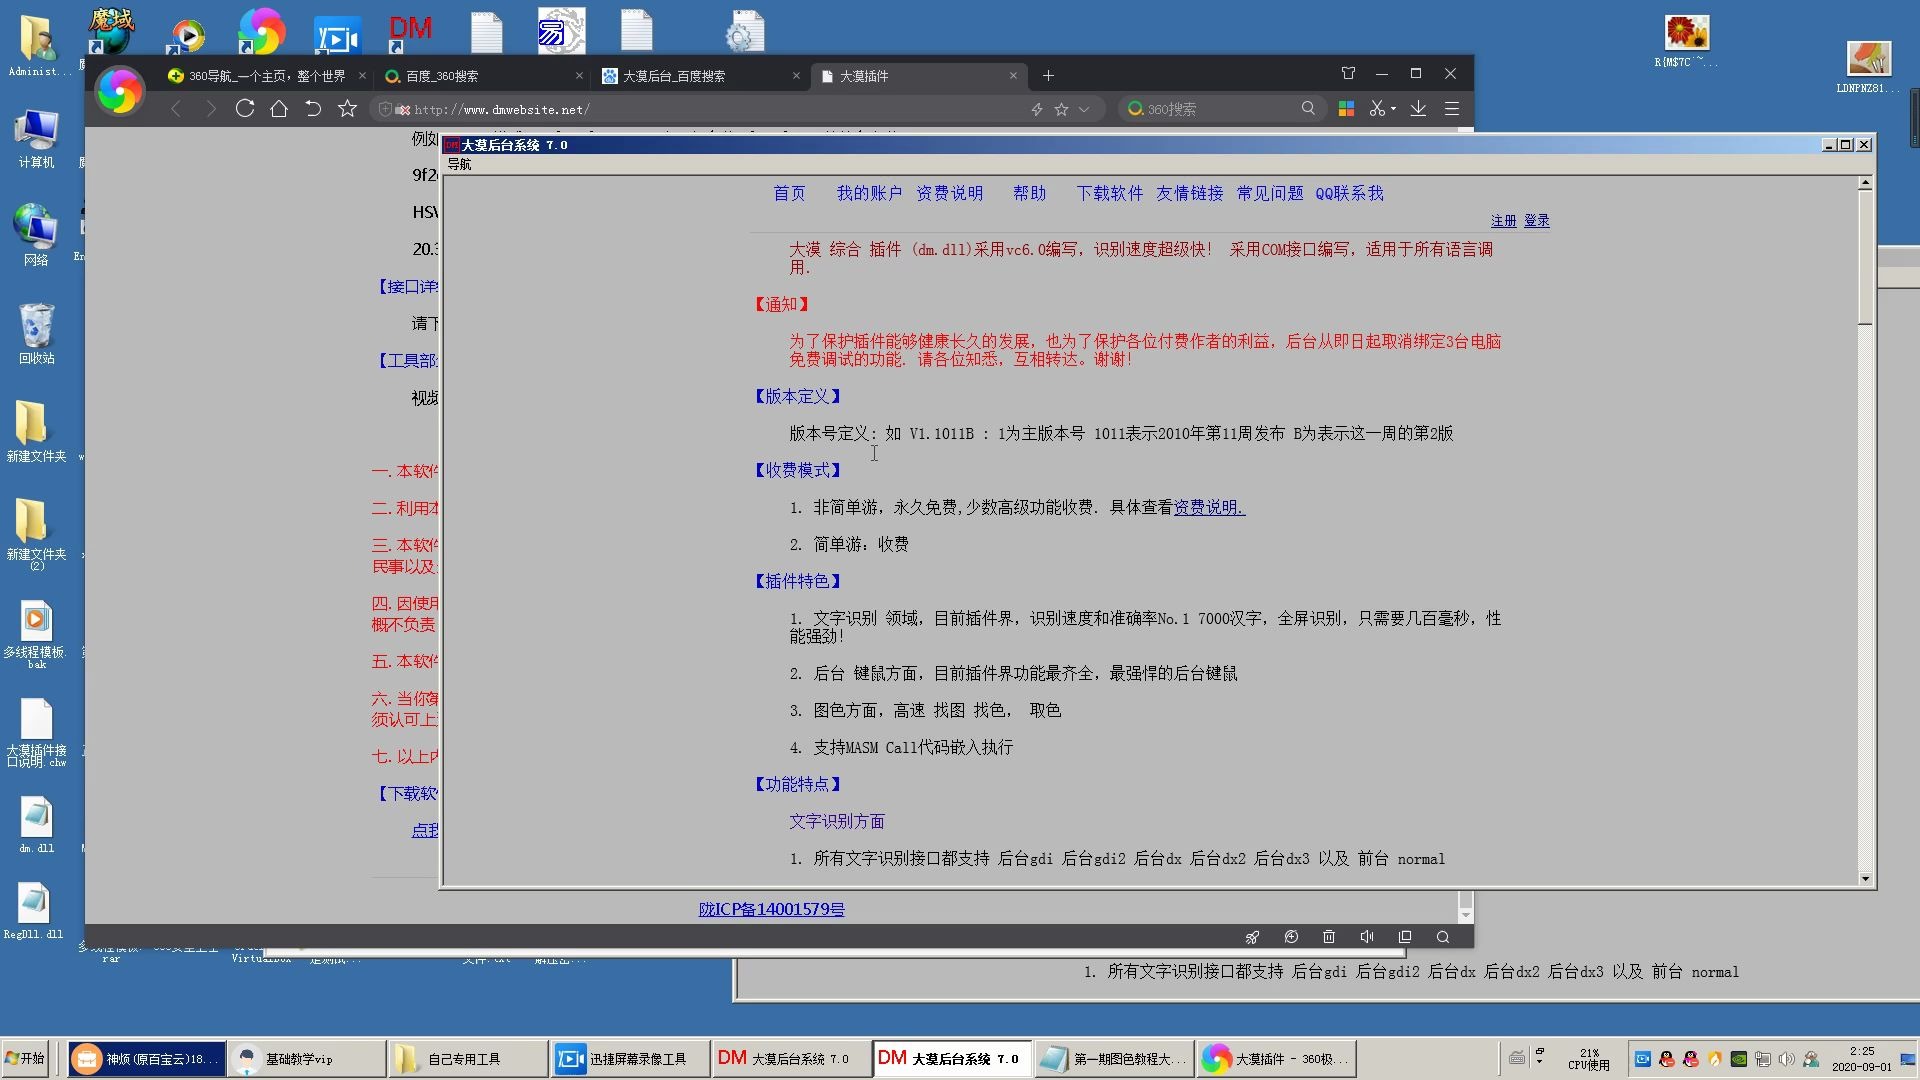The image size is (1920, 1080).
Task: Click the trash icon in browser status bar
Action: [x=1329, y=938]
